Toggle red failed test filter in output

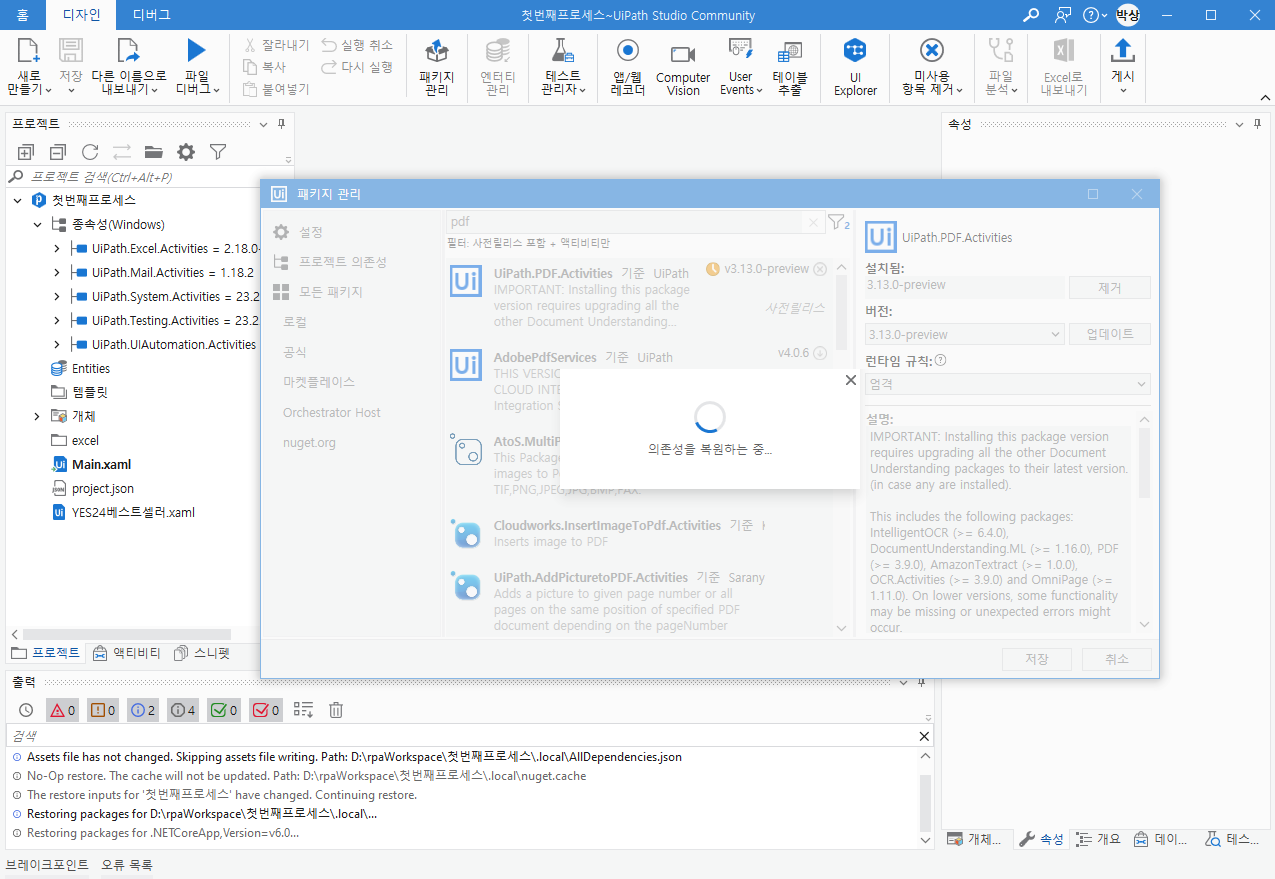(x=265, y=710)
